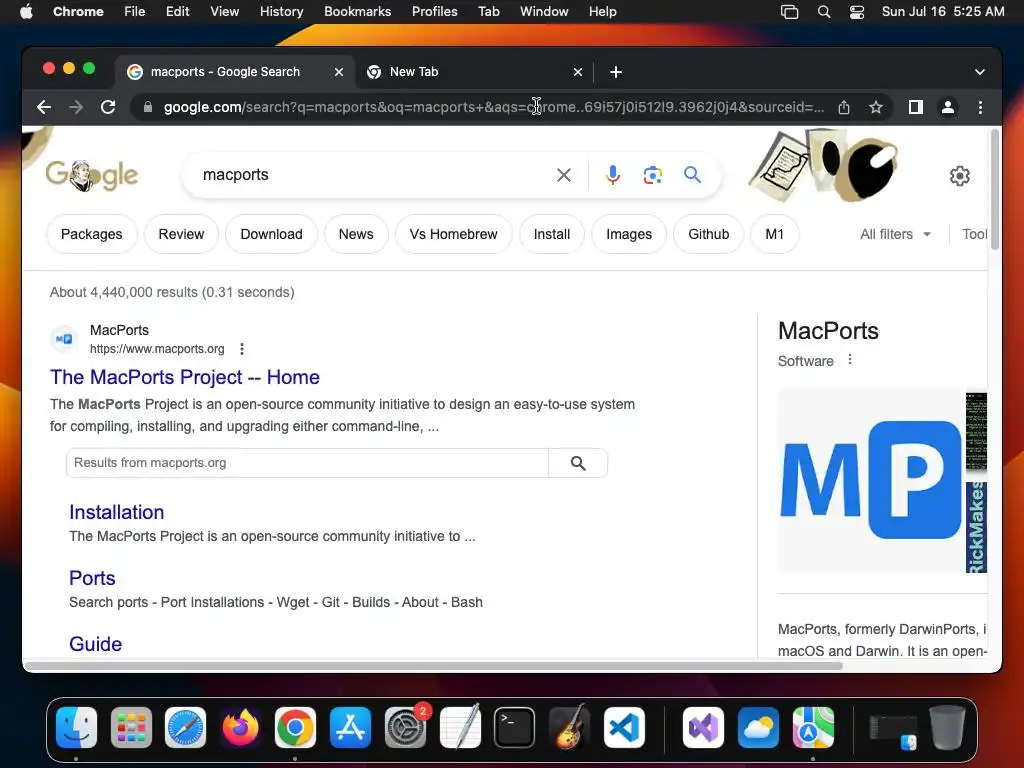Viewport: 1024px width, 768px height.
Task: Go back using the browser back arrow
Action: click(44, 107)
